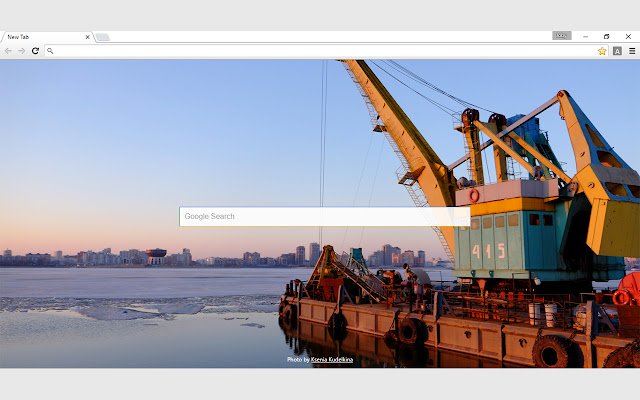Open the Ksenia Kudelkina photo credit link
640x400 pixels.
pyautogui.click(x=332, y=360)
